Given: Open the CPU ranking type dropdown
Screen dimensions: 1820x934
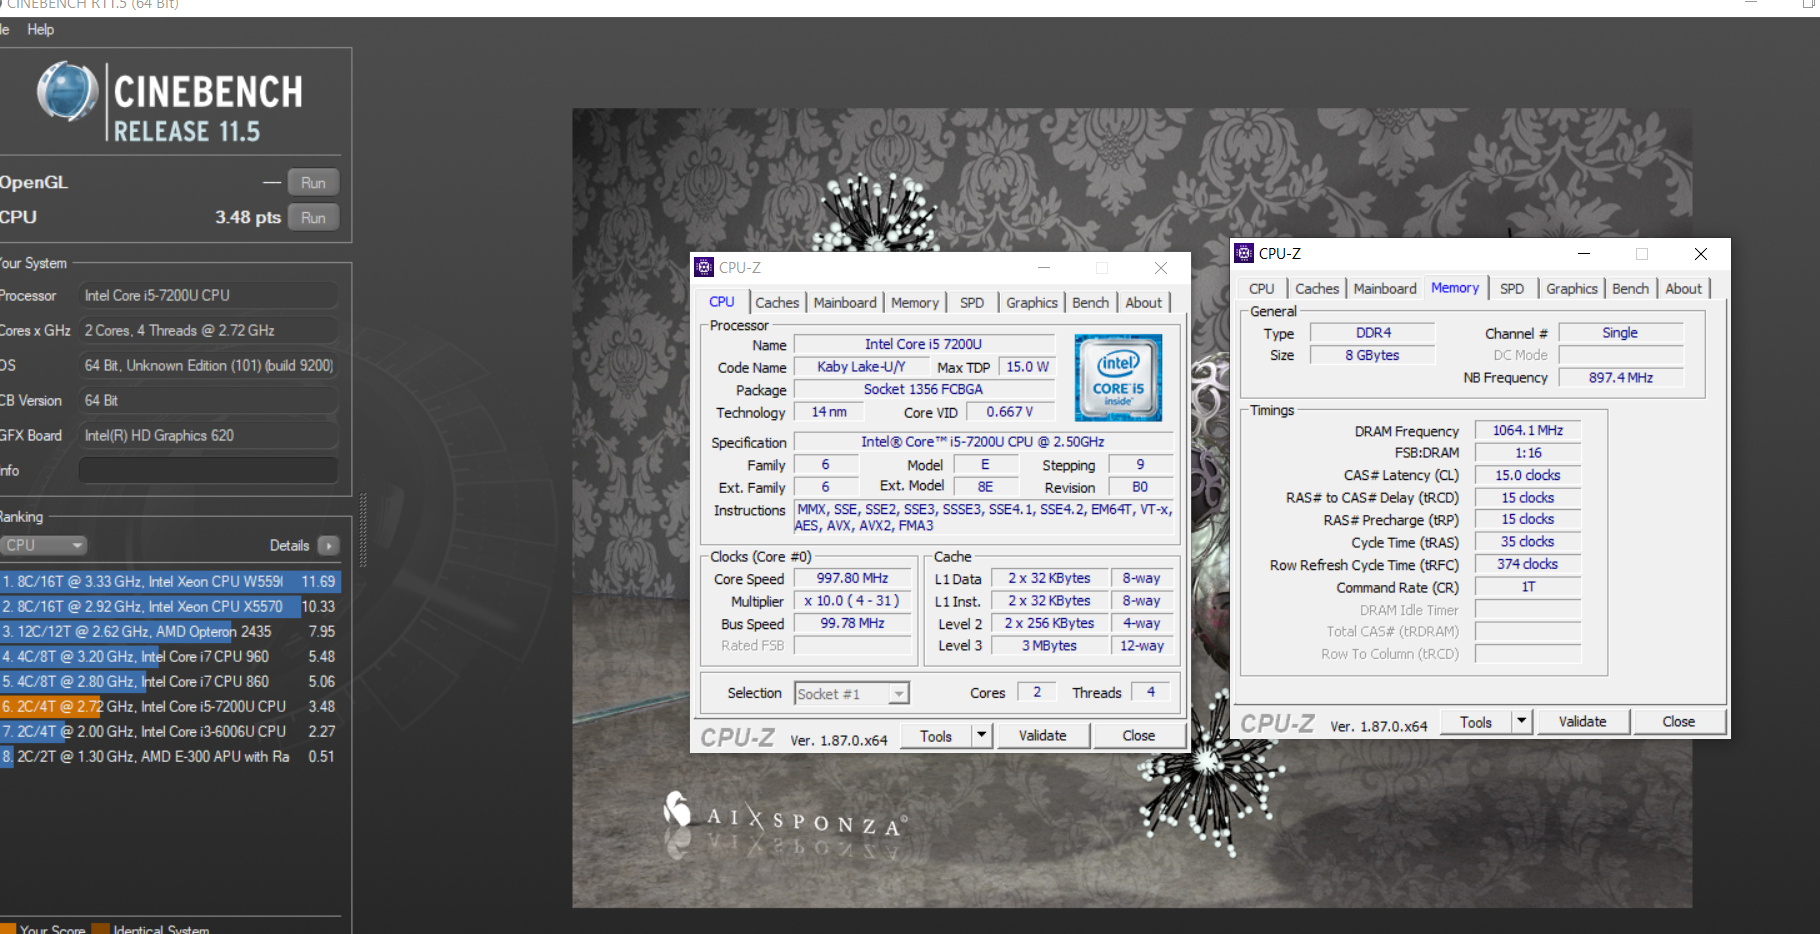Looking at the screenshot, I should point(43,545).
